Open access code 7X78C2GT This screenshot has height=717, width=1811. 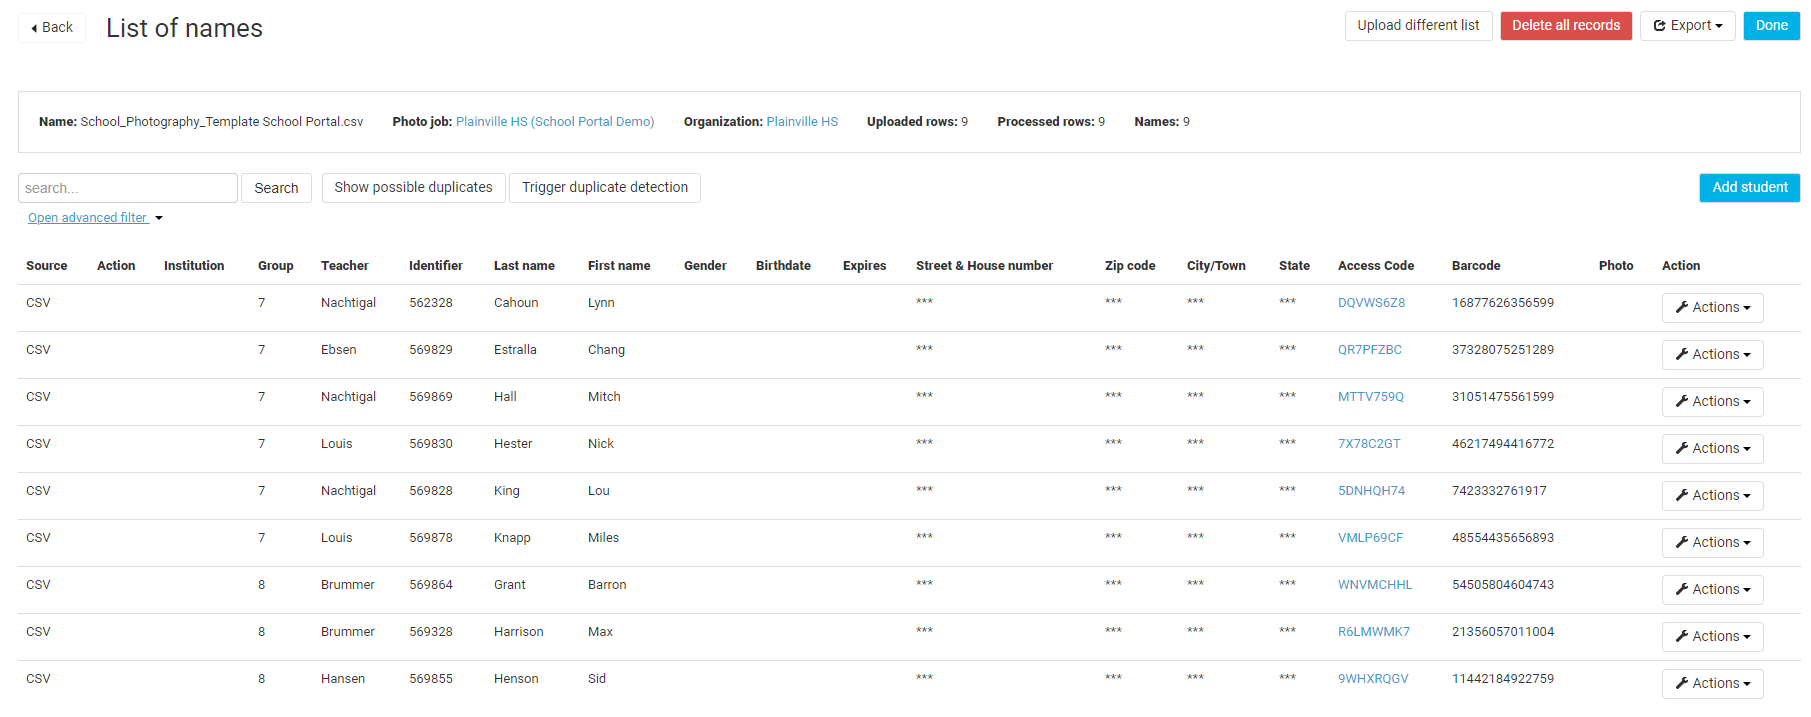(1369, 444)
